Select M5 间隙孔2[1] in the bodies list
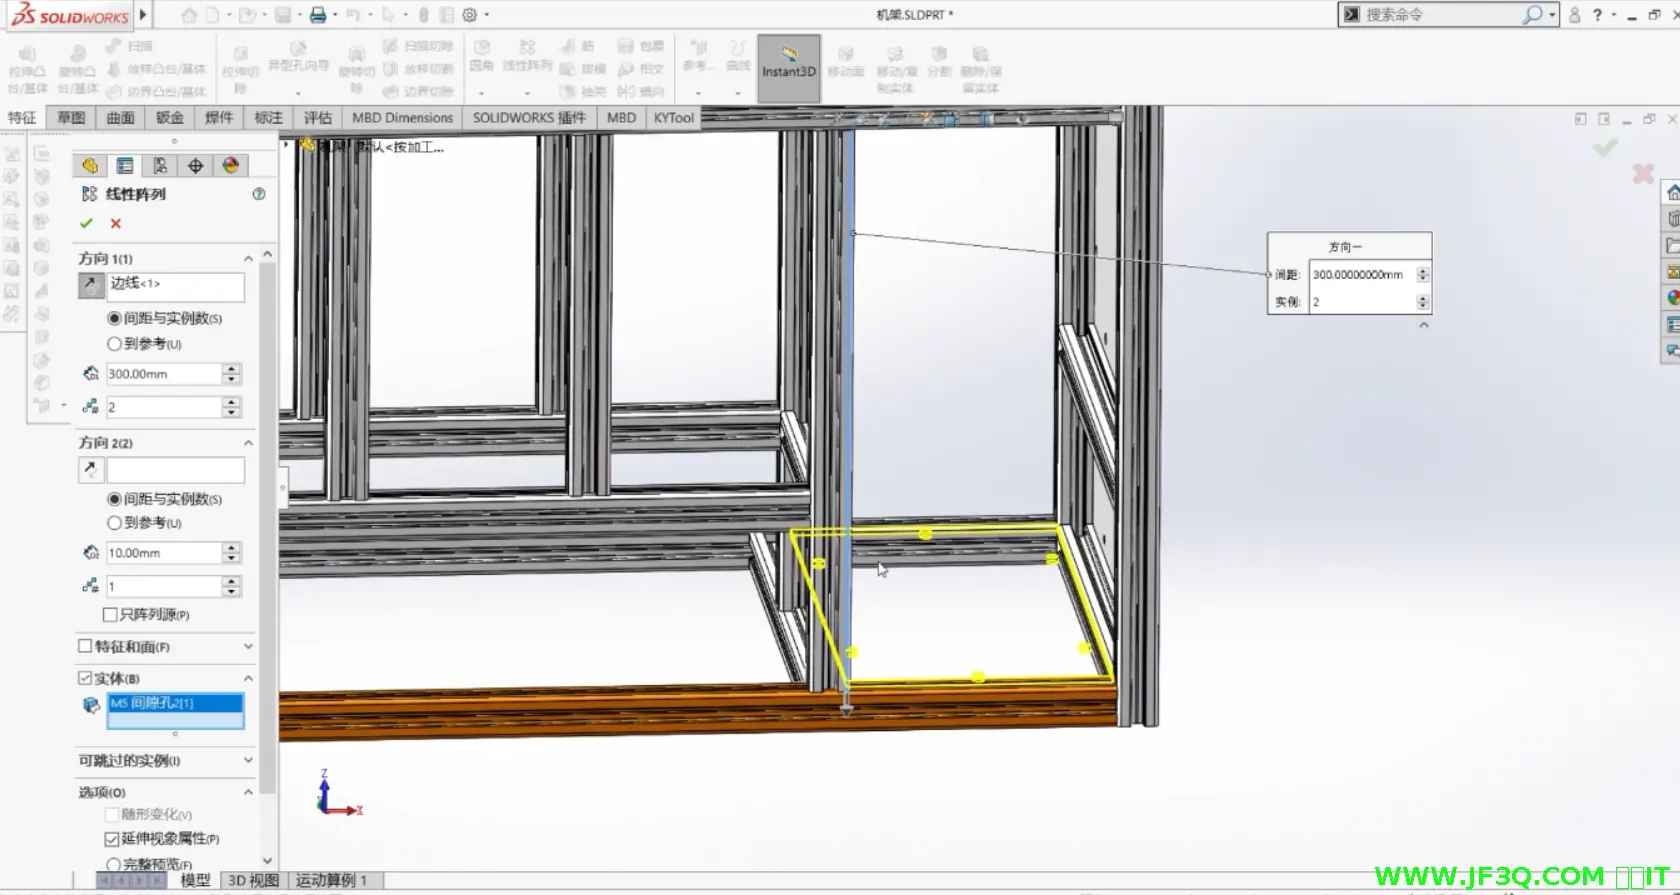Screen dimensions: 1680x895 pyautogui.click(x=174, y=703)
